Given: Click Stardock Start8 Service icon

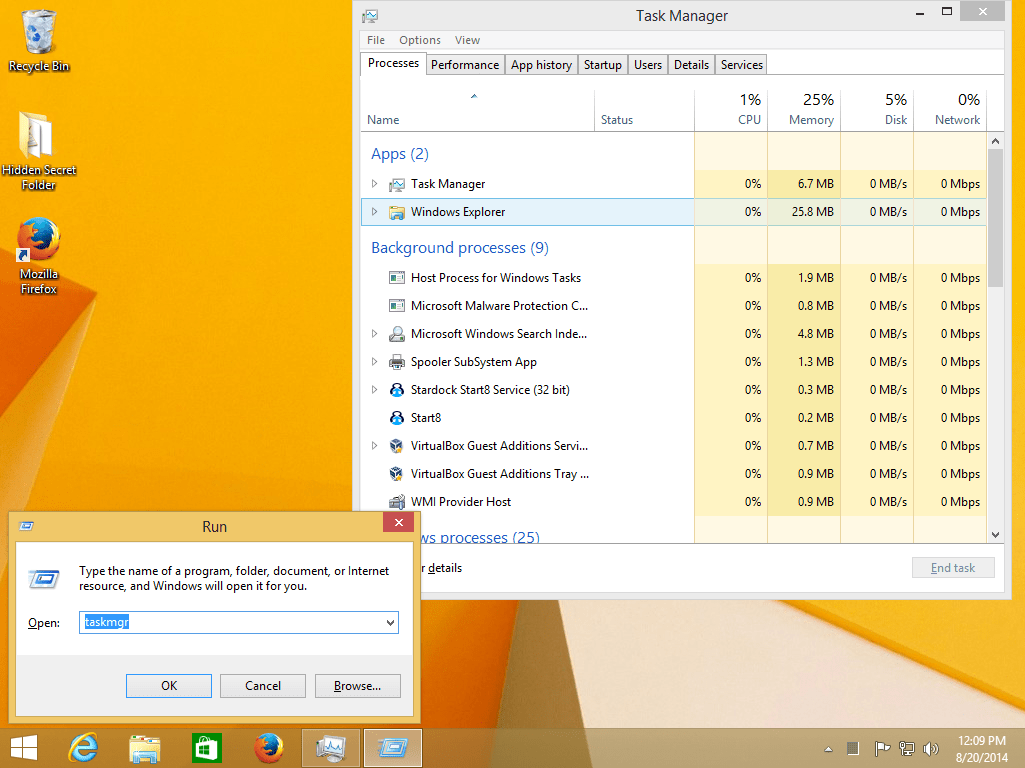Looking at the screenshot, I should pyautogui.click(x=396, y=390).
